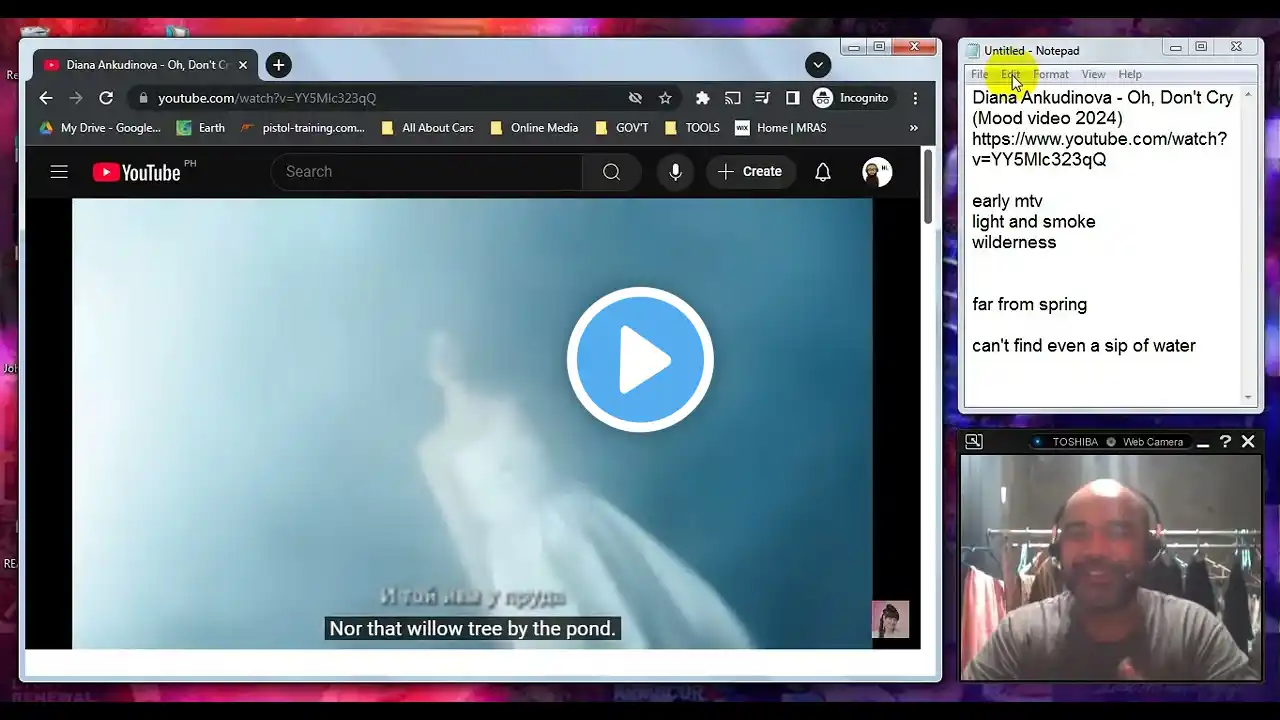Screen dimensions: 1280x720
Task: Expand the Online Media bookmark folder
Action: click(533, 128)
